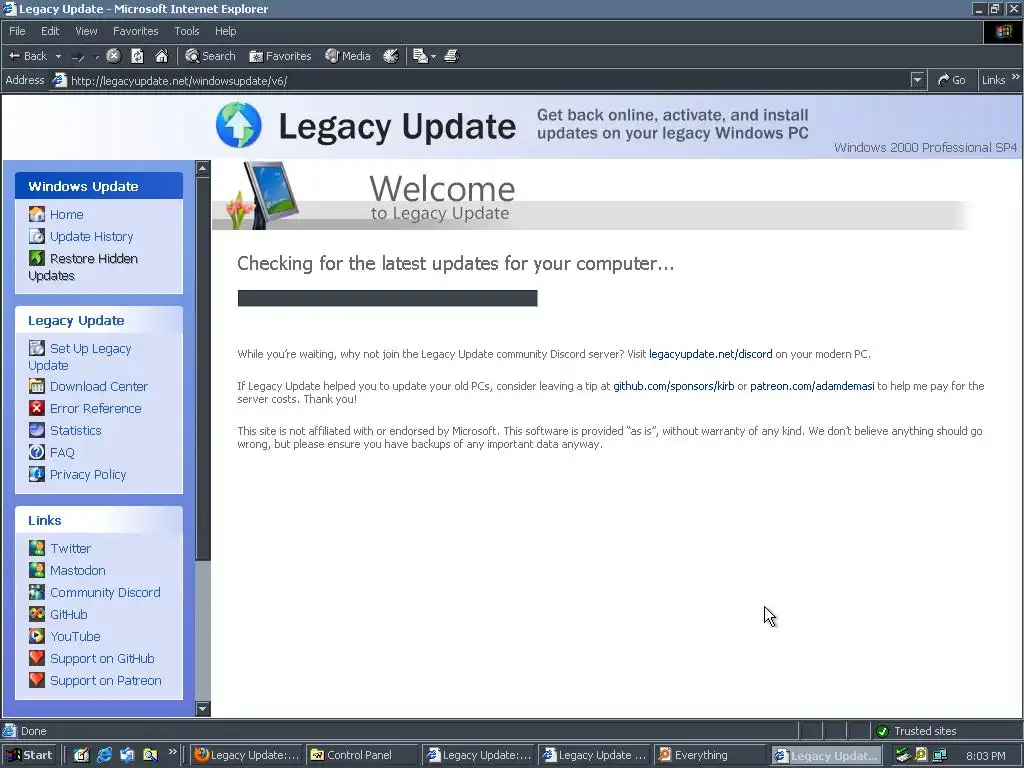
Task: Expand the Links toolbar chevron
Action: click(x=1016, y=77)
